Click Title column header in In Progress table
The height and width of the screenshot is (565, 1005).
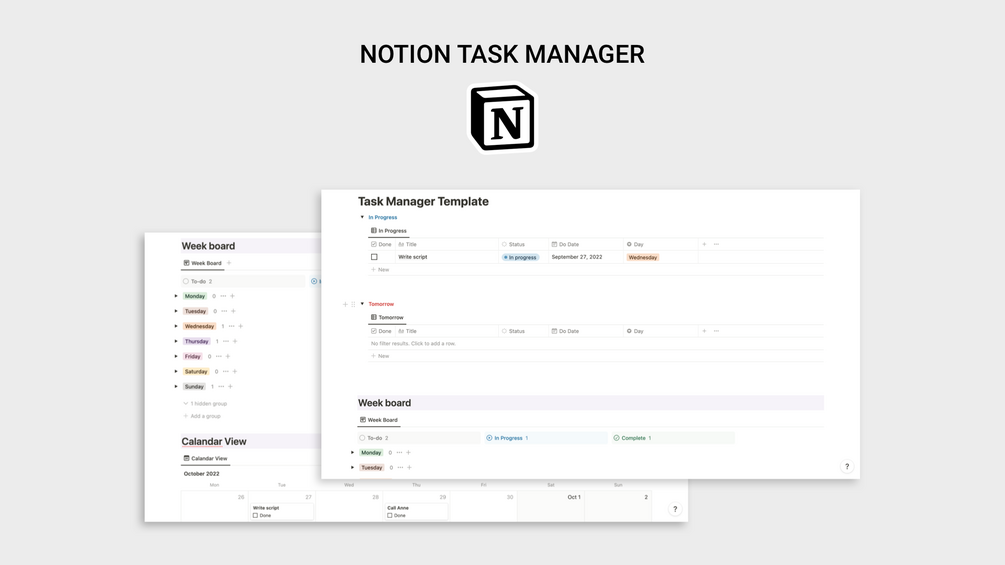(x=408, y=244)
